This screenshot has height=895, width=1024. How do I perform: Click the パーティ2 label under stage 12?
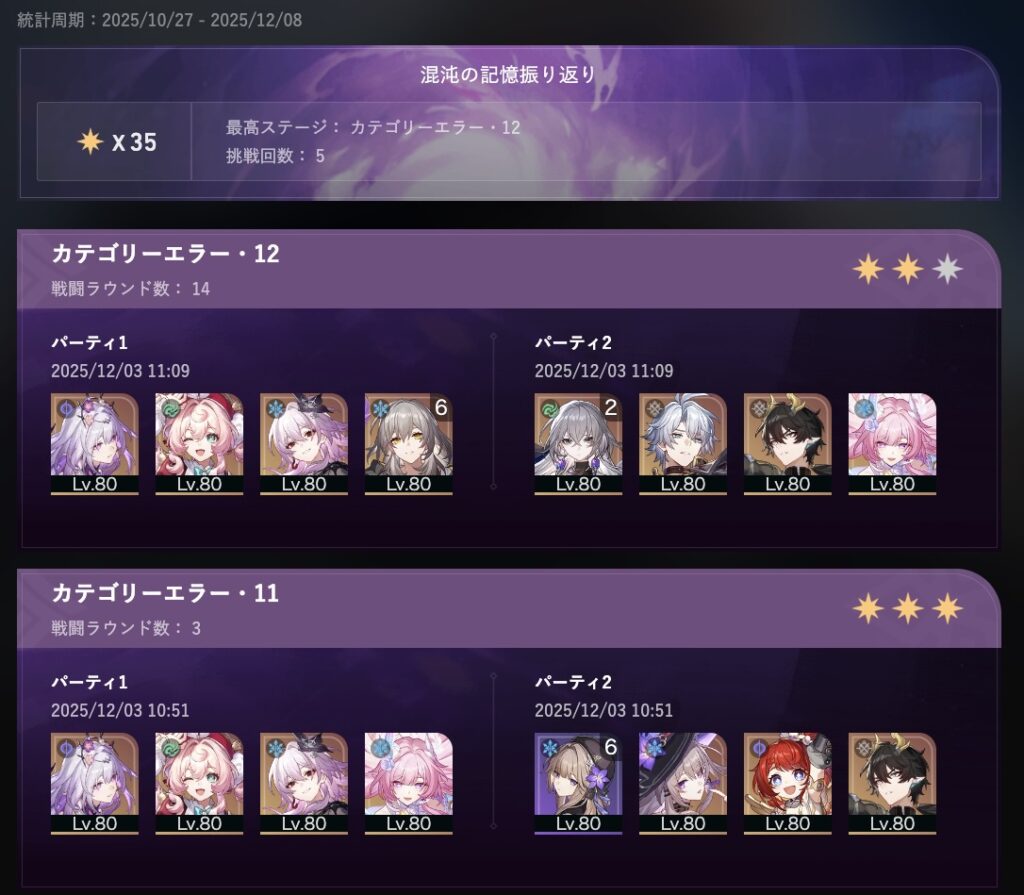pyautogui.click(x=573, y=342)
